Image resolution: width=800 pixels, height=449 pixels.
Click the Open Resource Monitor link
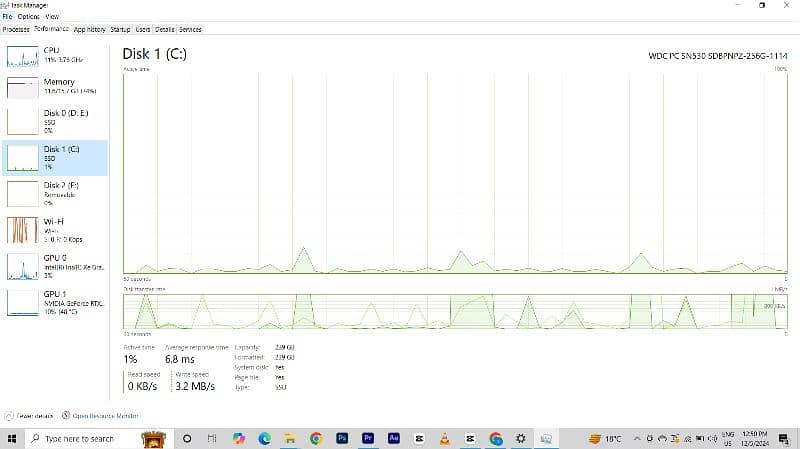tap(100, 415)
